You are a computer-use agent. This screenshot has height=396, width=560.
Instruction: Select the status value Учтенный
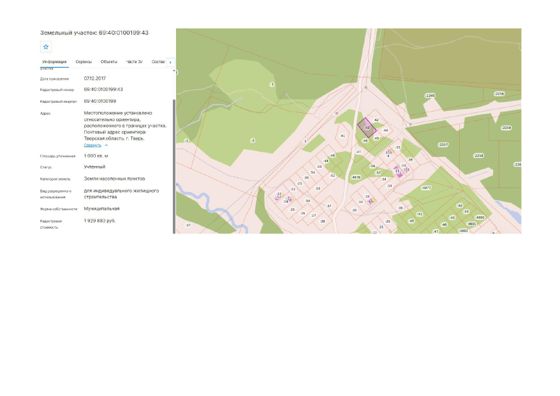pos(94,167)
